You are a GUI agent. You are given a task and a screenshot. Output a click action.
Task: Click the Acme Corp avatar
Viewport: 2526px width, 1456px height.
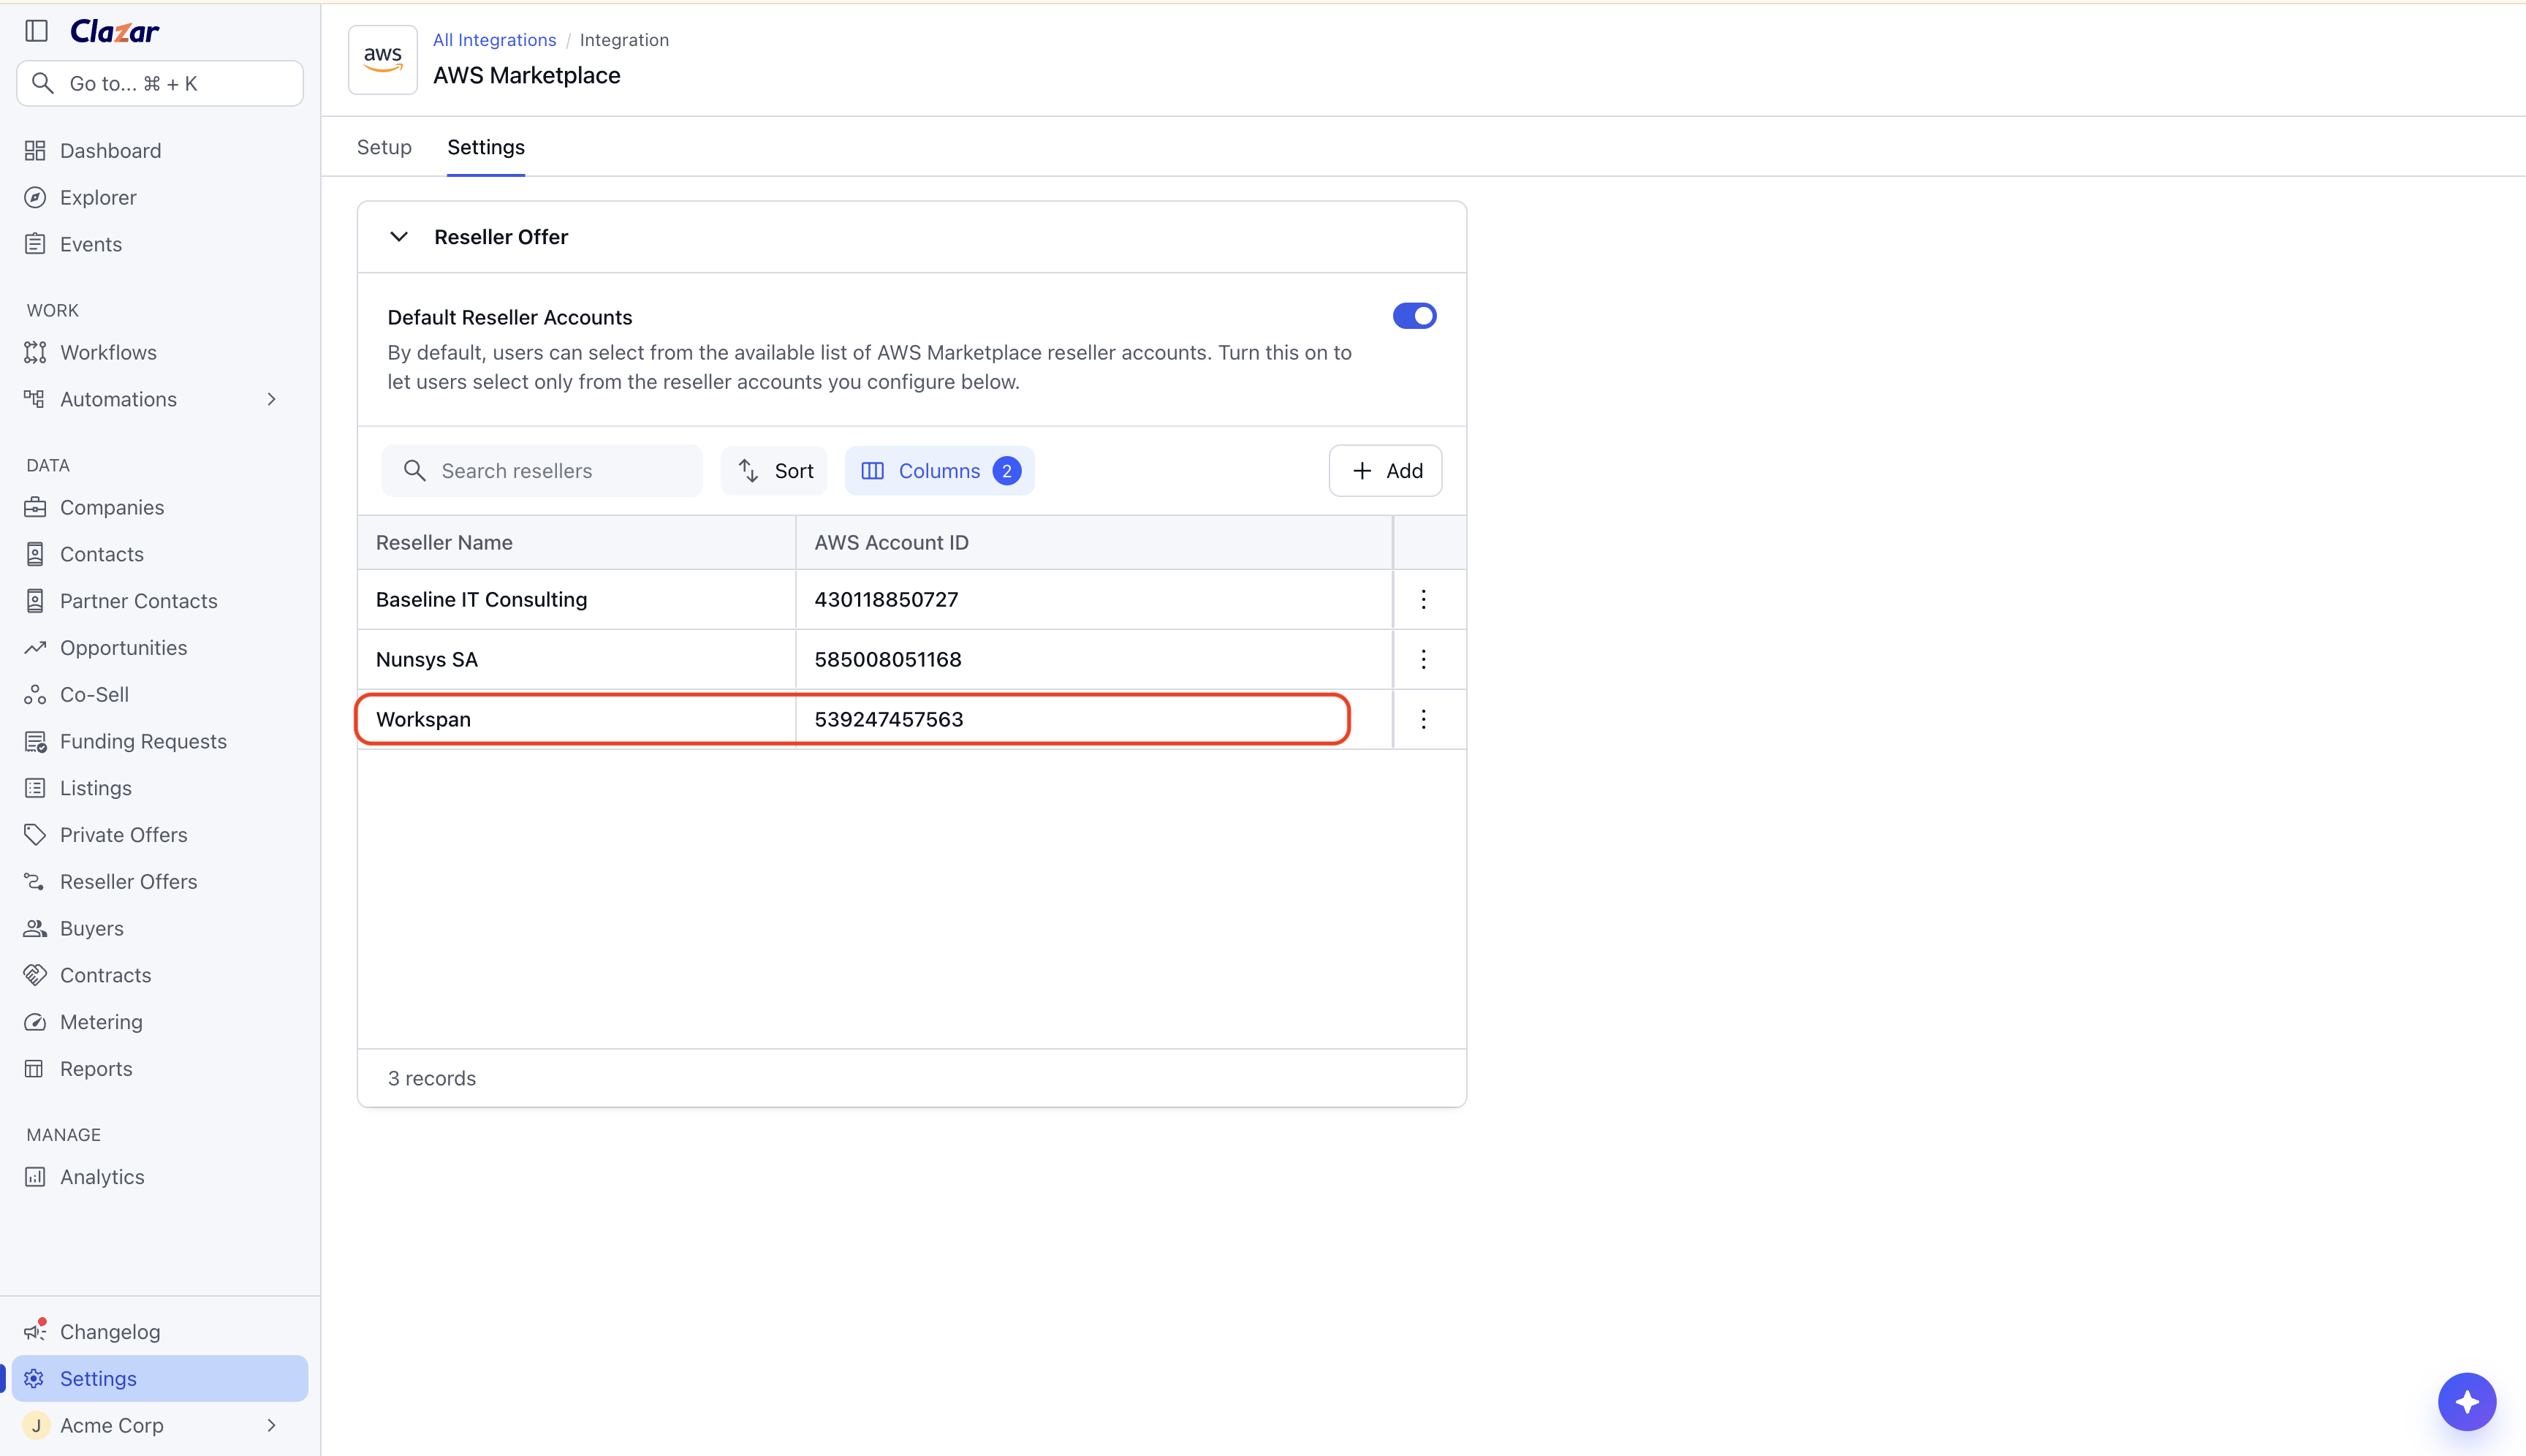click(x=36, y=1425)
